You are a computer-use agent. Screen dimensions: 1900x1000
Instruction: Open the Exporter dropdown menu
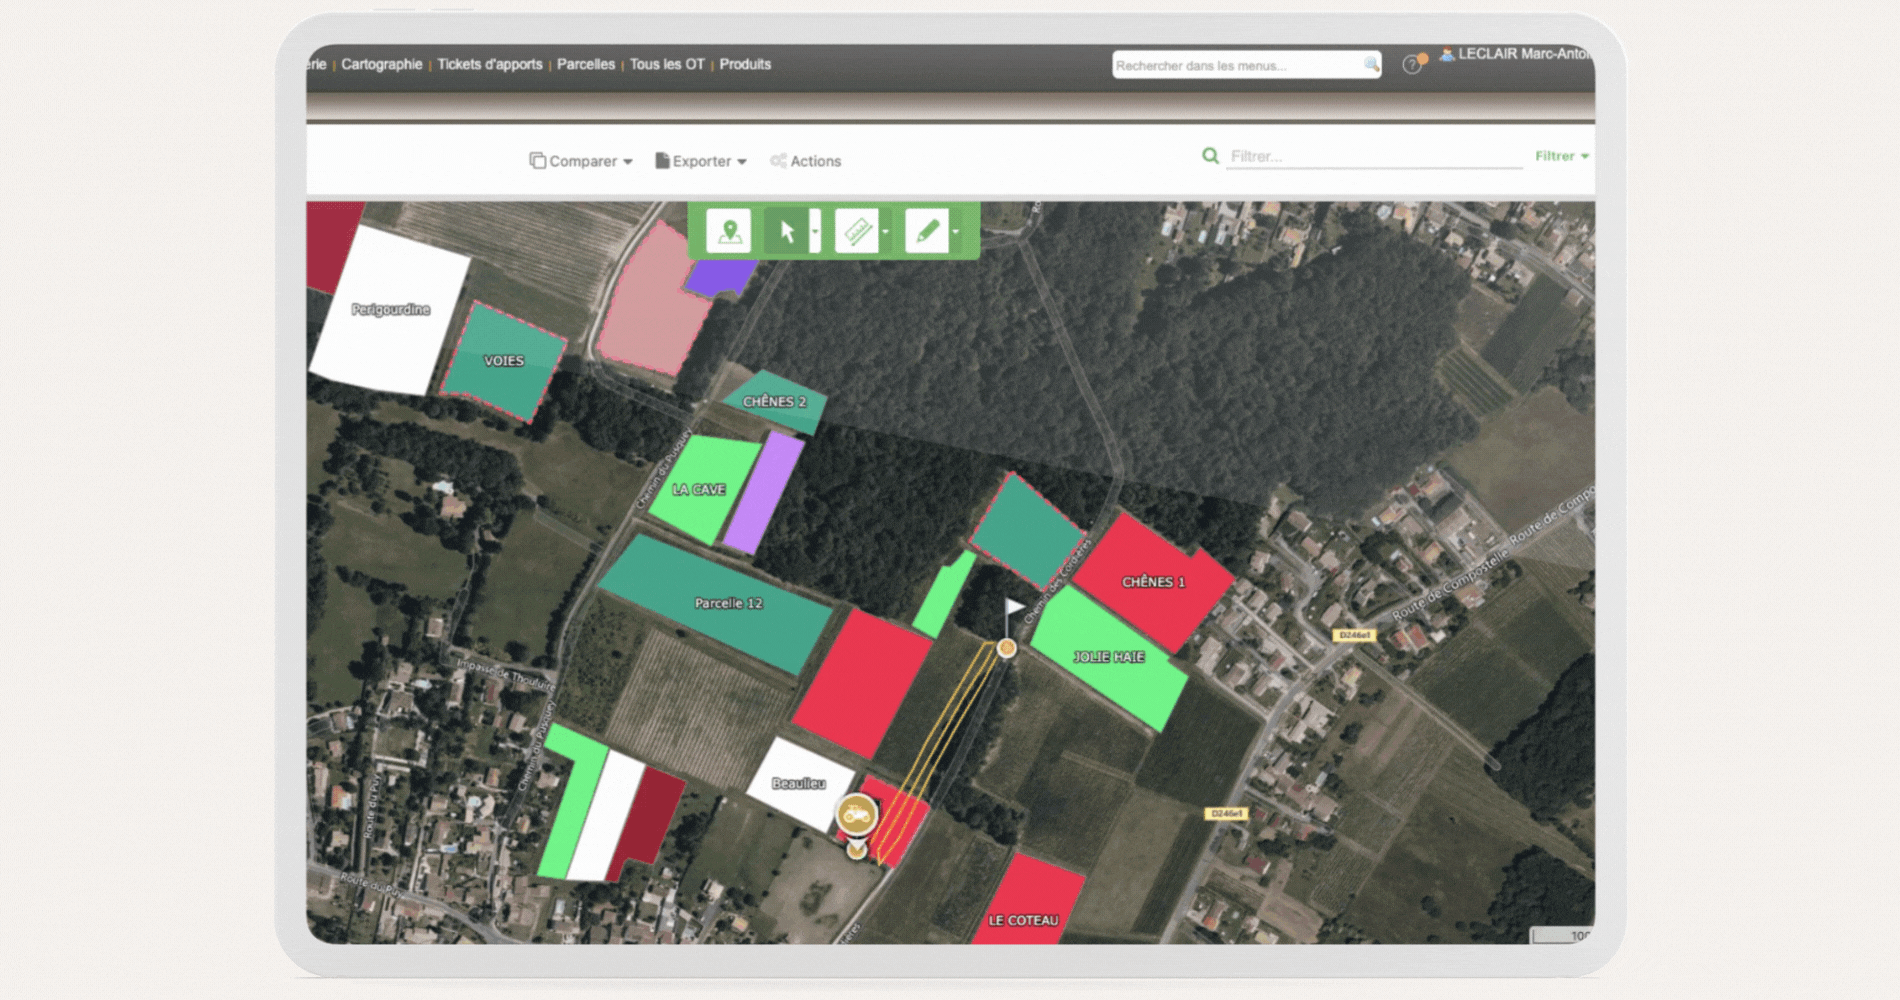701,161
